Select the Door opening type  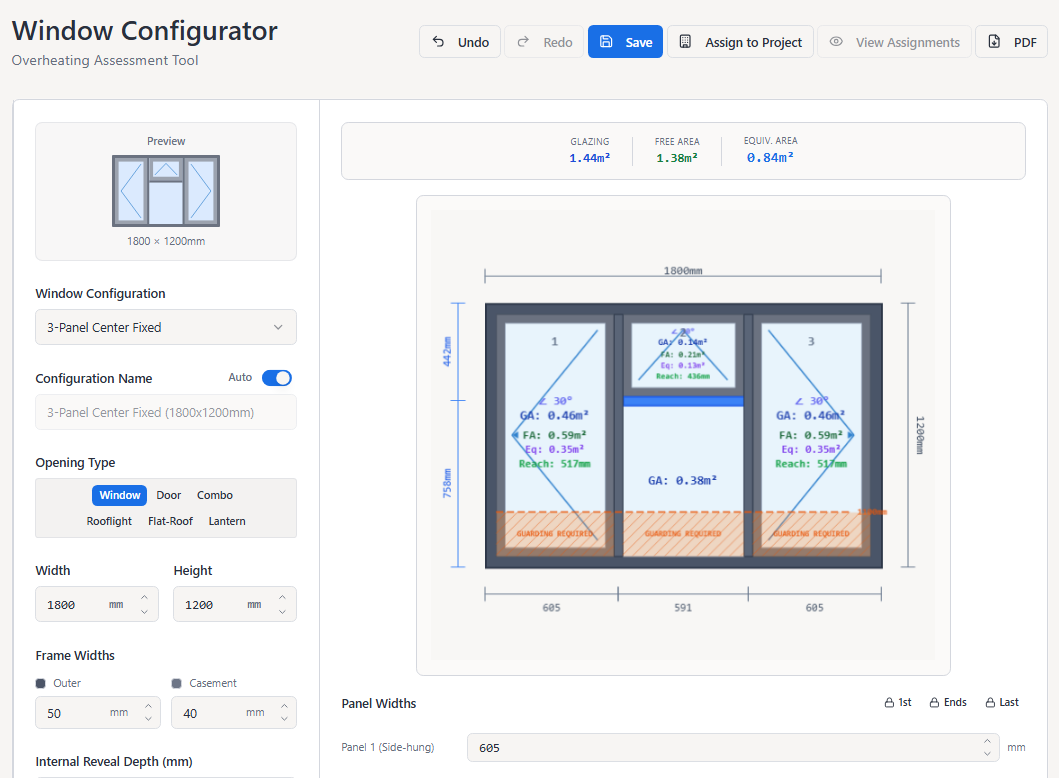[x=169, y=495]
